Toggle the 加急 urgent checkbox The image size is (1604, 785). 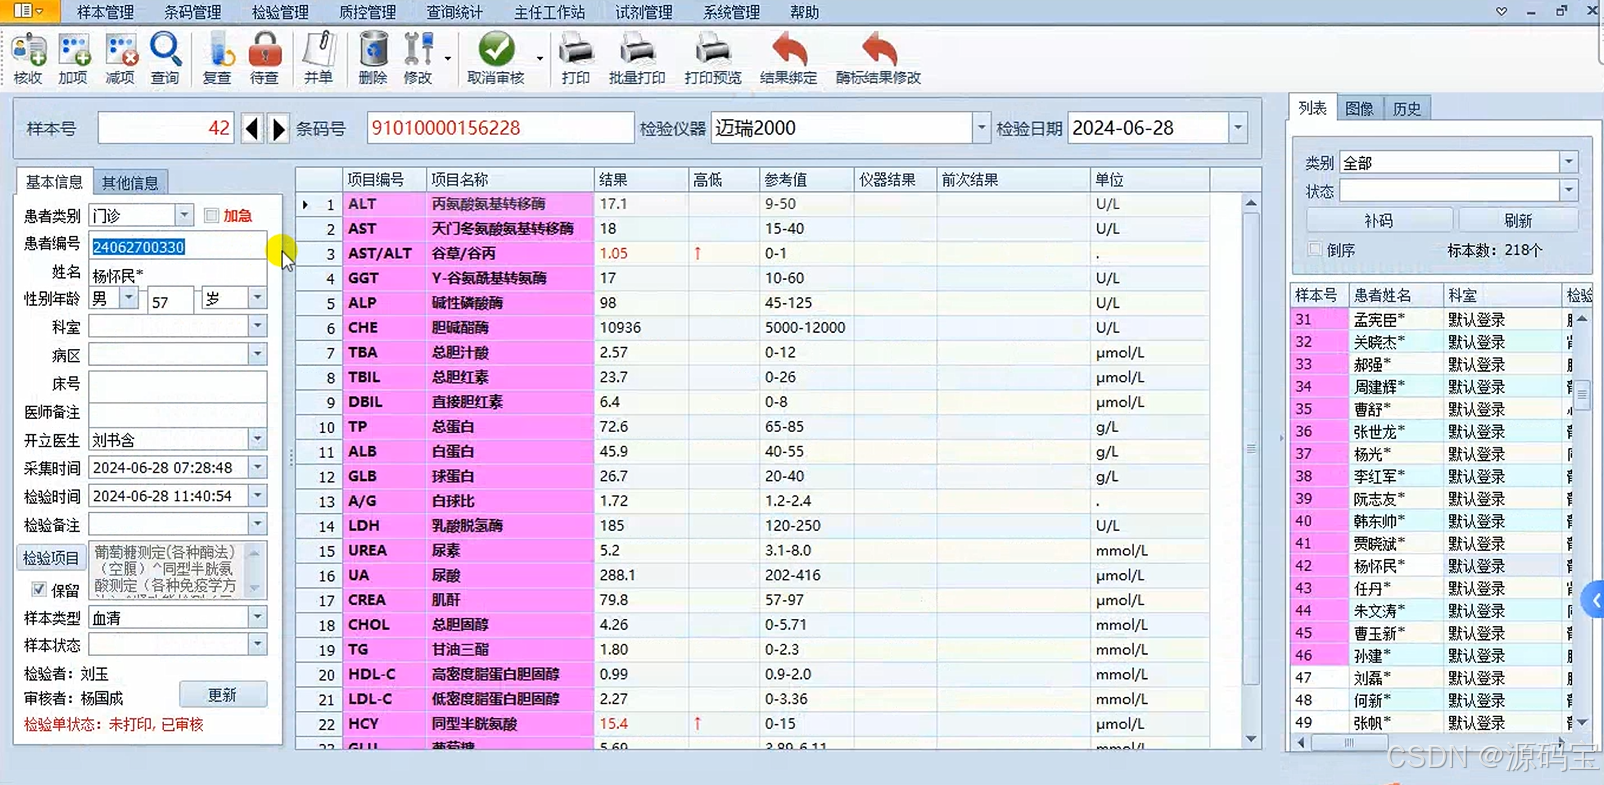pos(211,215)
